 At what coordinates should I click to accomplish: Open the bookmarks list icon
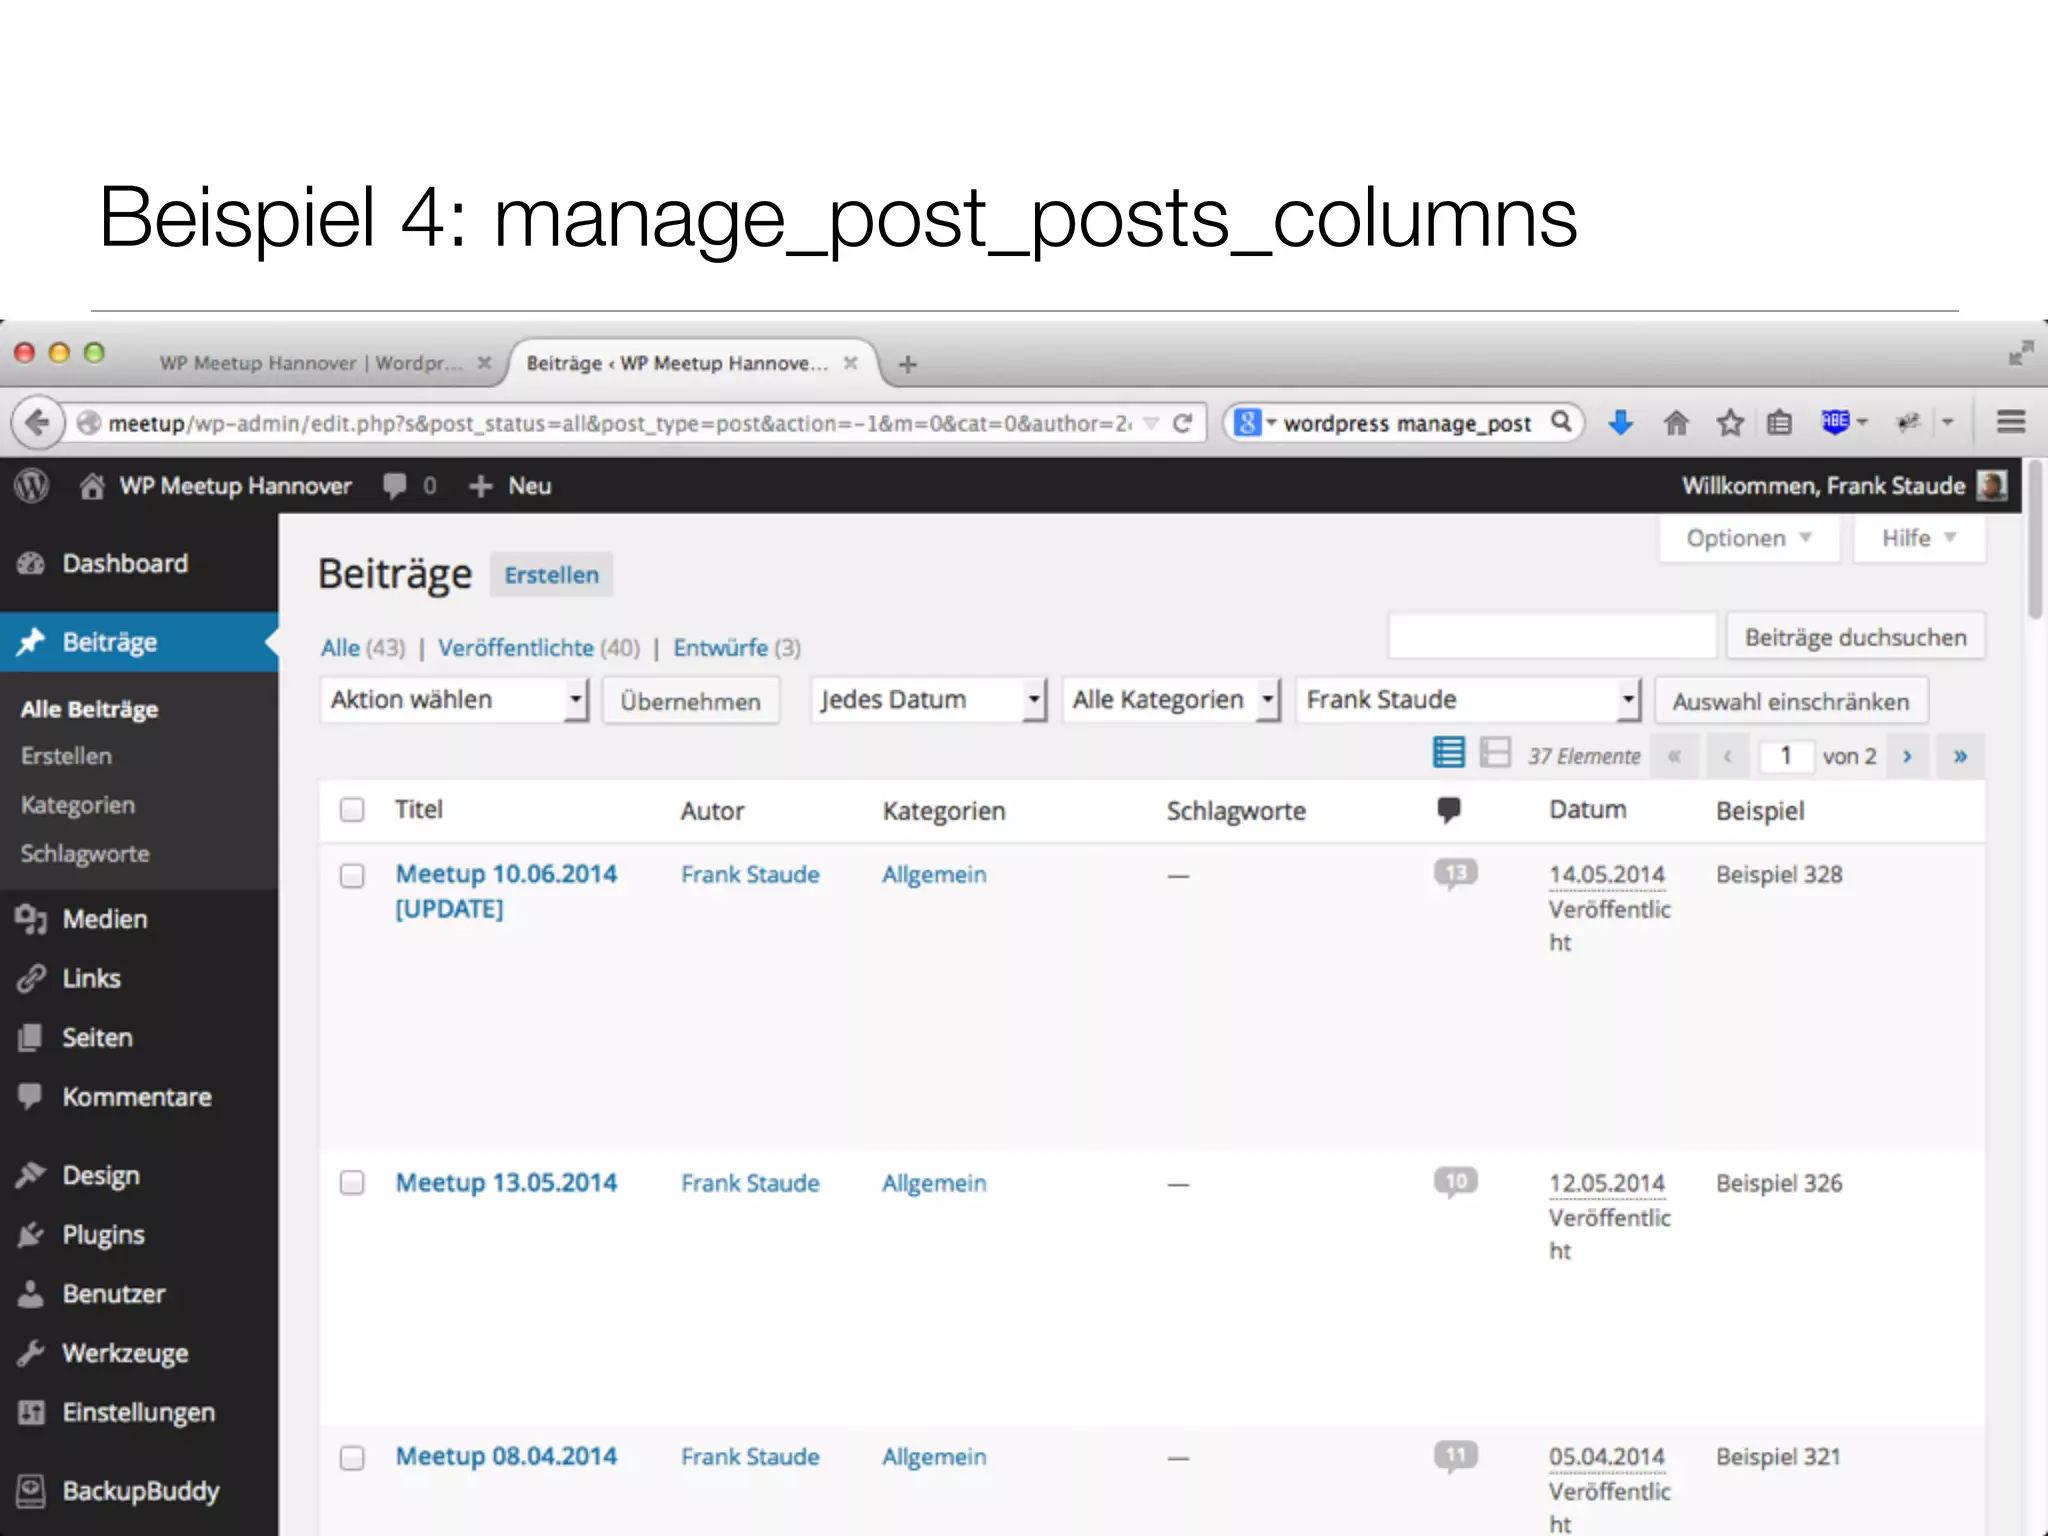pos(1779,423)
